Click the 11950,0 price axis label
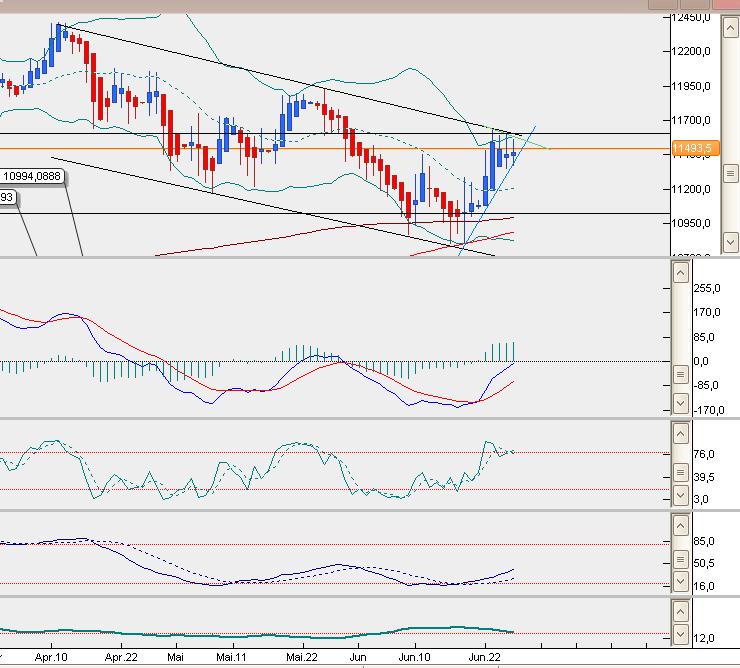Image resolution: width=740 pixels, height=668 pixels. (690, 86)
